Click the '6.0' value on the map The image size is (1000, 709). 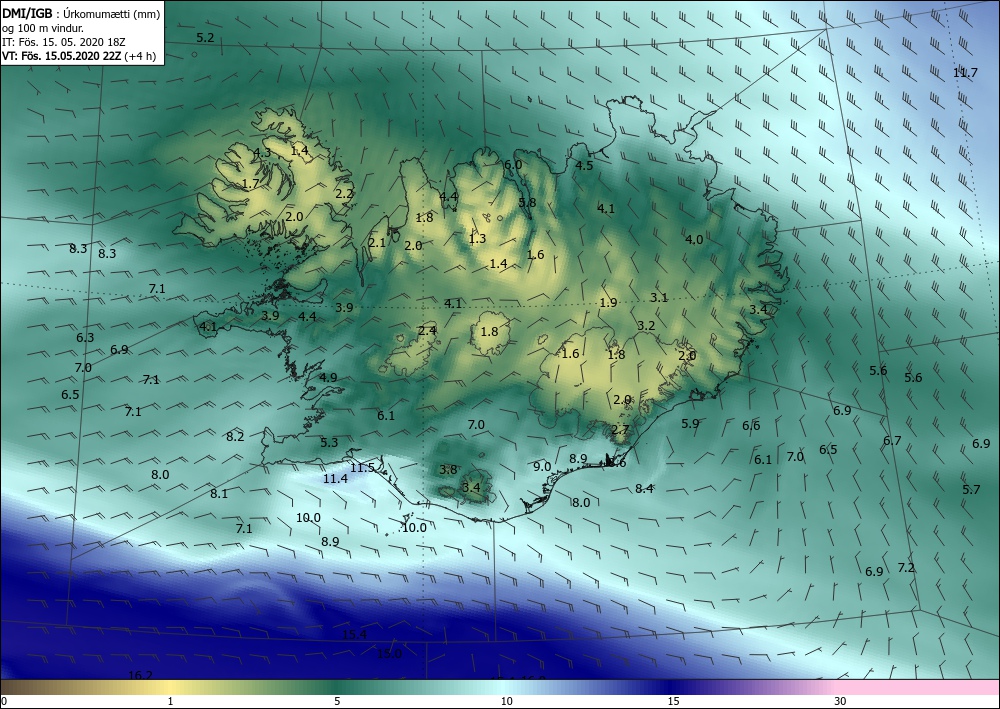[x=513, y=164]
